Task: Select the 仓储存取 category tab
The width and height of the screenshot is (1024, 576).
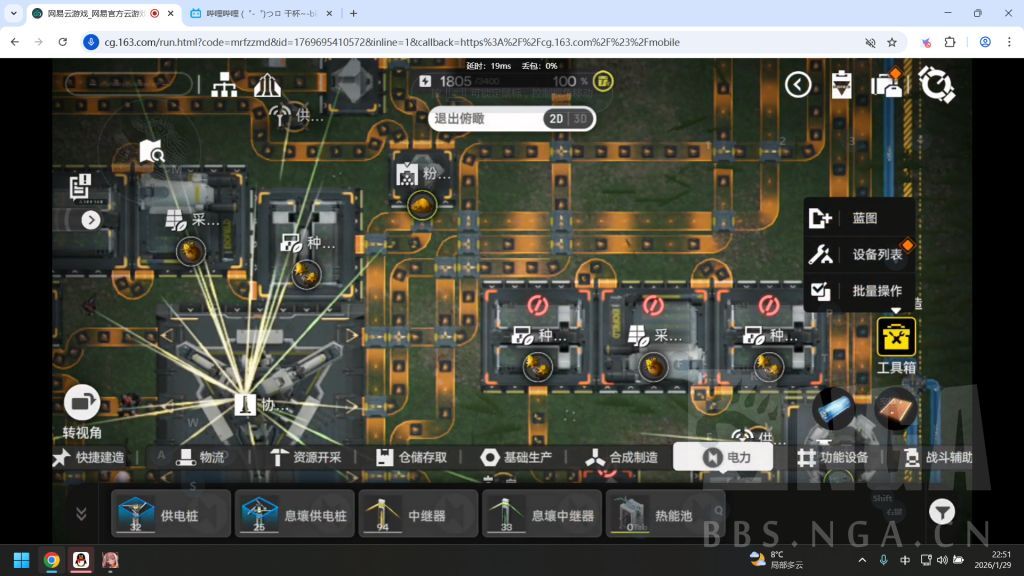Action: point(411,457)
